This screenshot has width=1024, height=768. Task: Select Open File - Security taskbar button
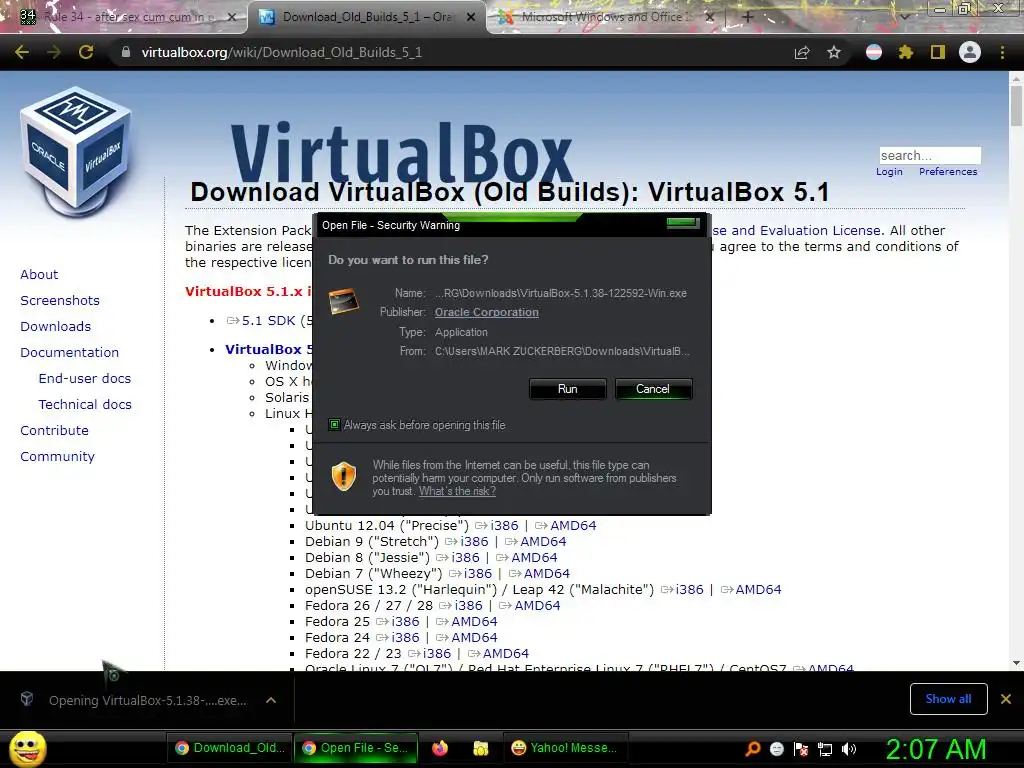pos(357,748)
